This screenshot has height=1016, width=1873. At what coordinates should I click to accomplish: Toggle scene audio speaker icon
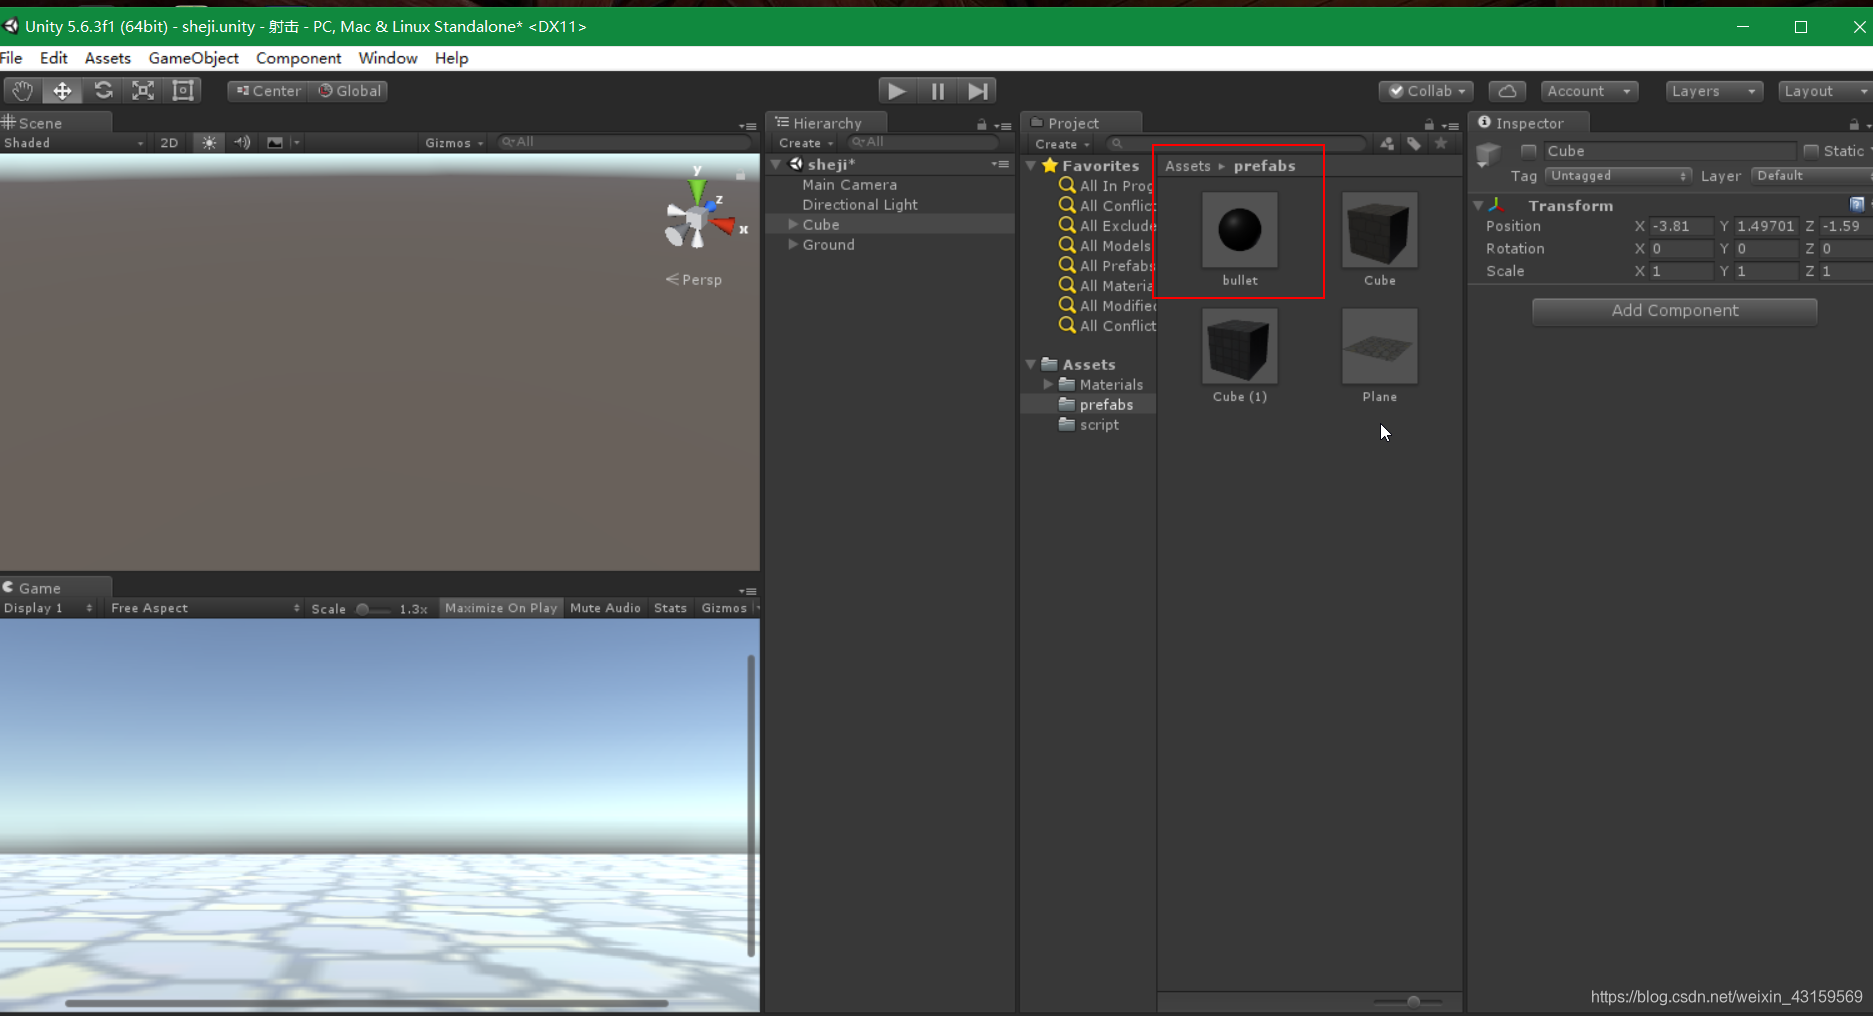[242, 143]
